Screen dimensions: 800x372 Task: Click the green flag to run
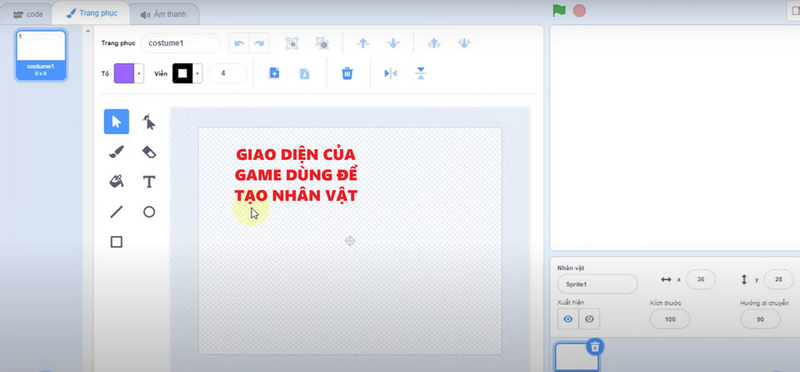[559, 11]
